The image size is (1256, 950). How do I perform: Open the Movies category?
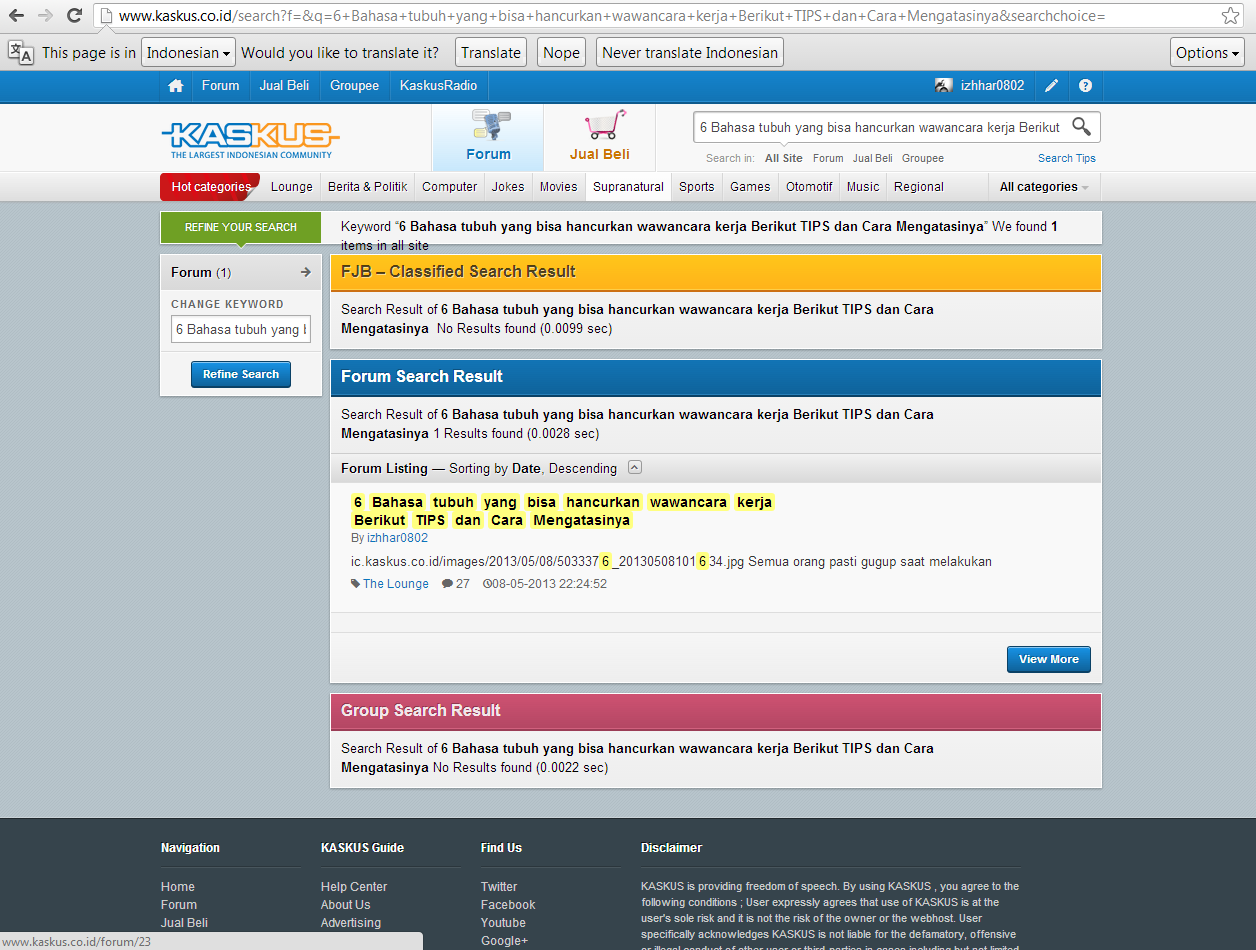(559, 187)
